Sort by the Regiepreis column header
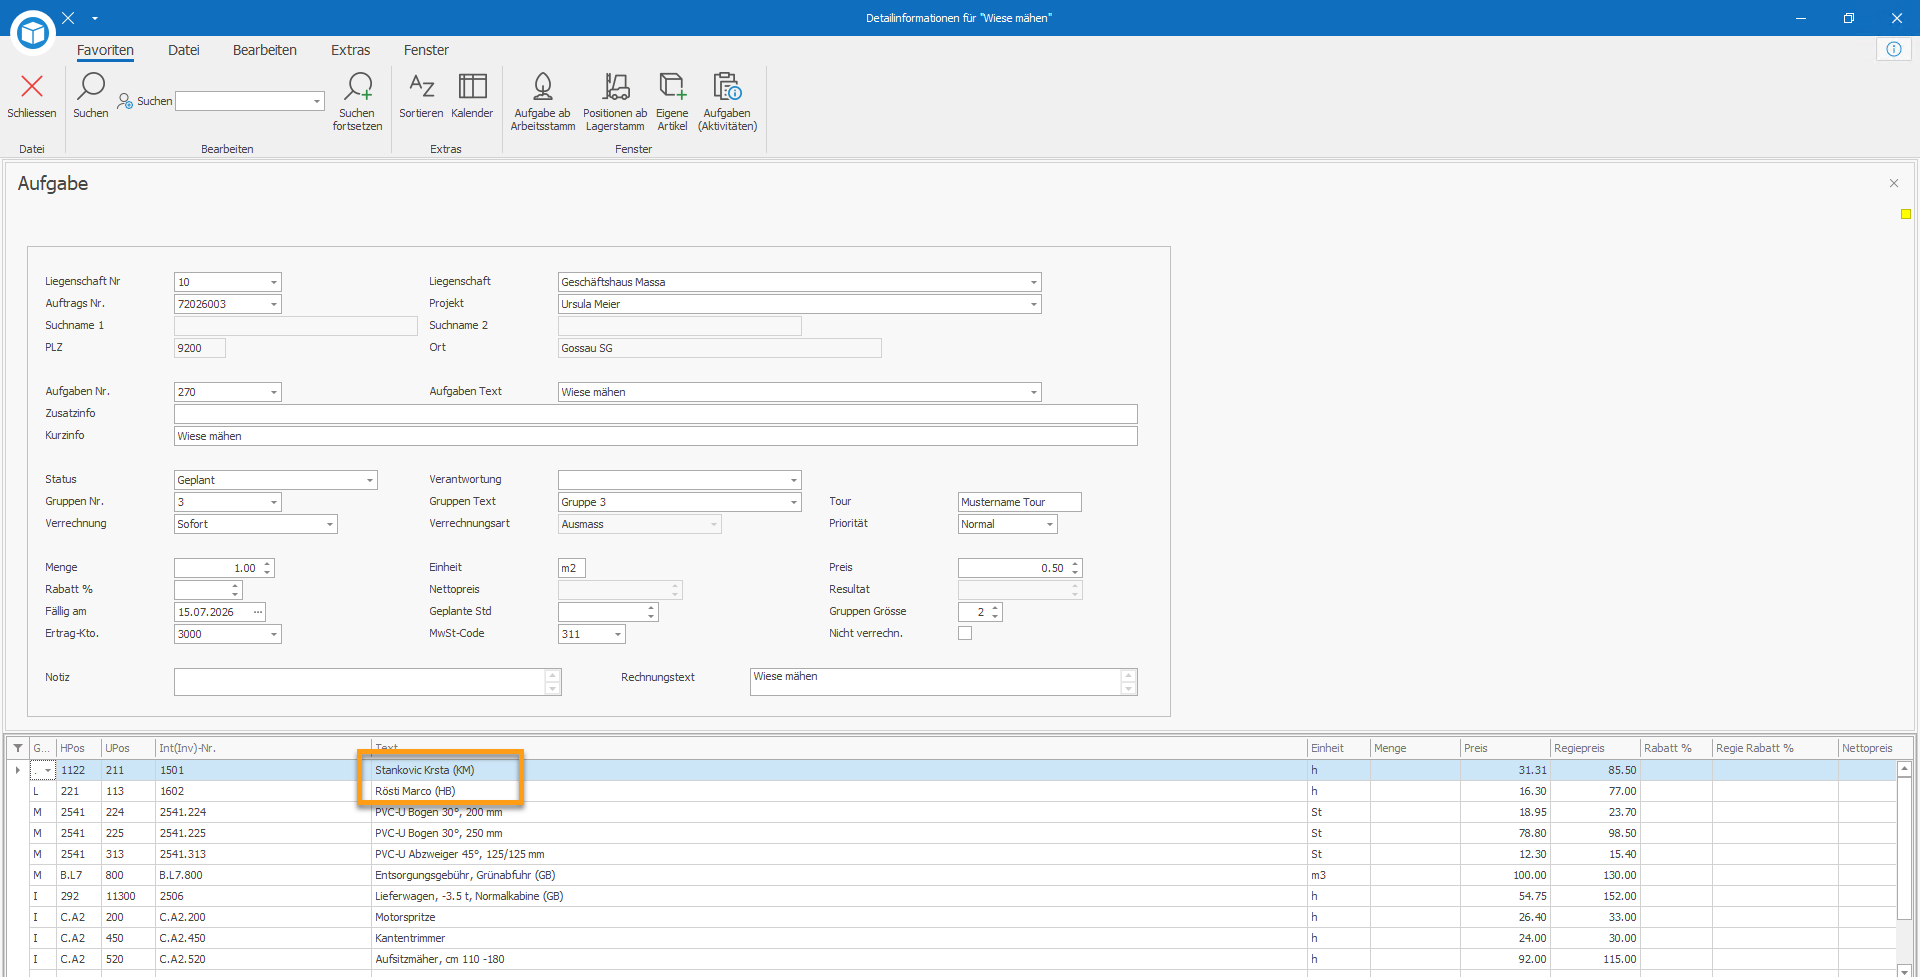 (x=1595, y=748)
